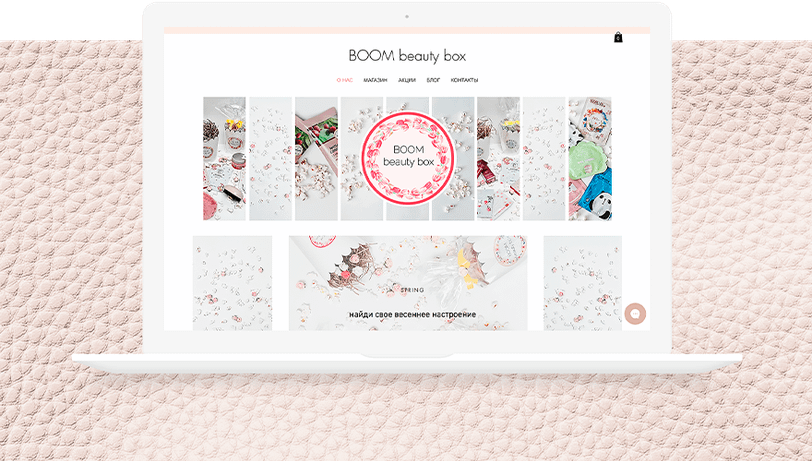Viewport: 812px width, 461px height.
Task: Open the round chat bubble widget
Action: pos(635,314)
